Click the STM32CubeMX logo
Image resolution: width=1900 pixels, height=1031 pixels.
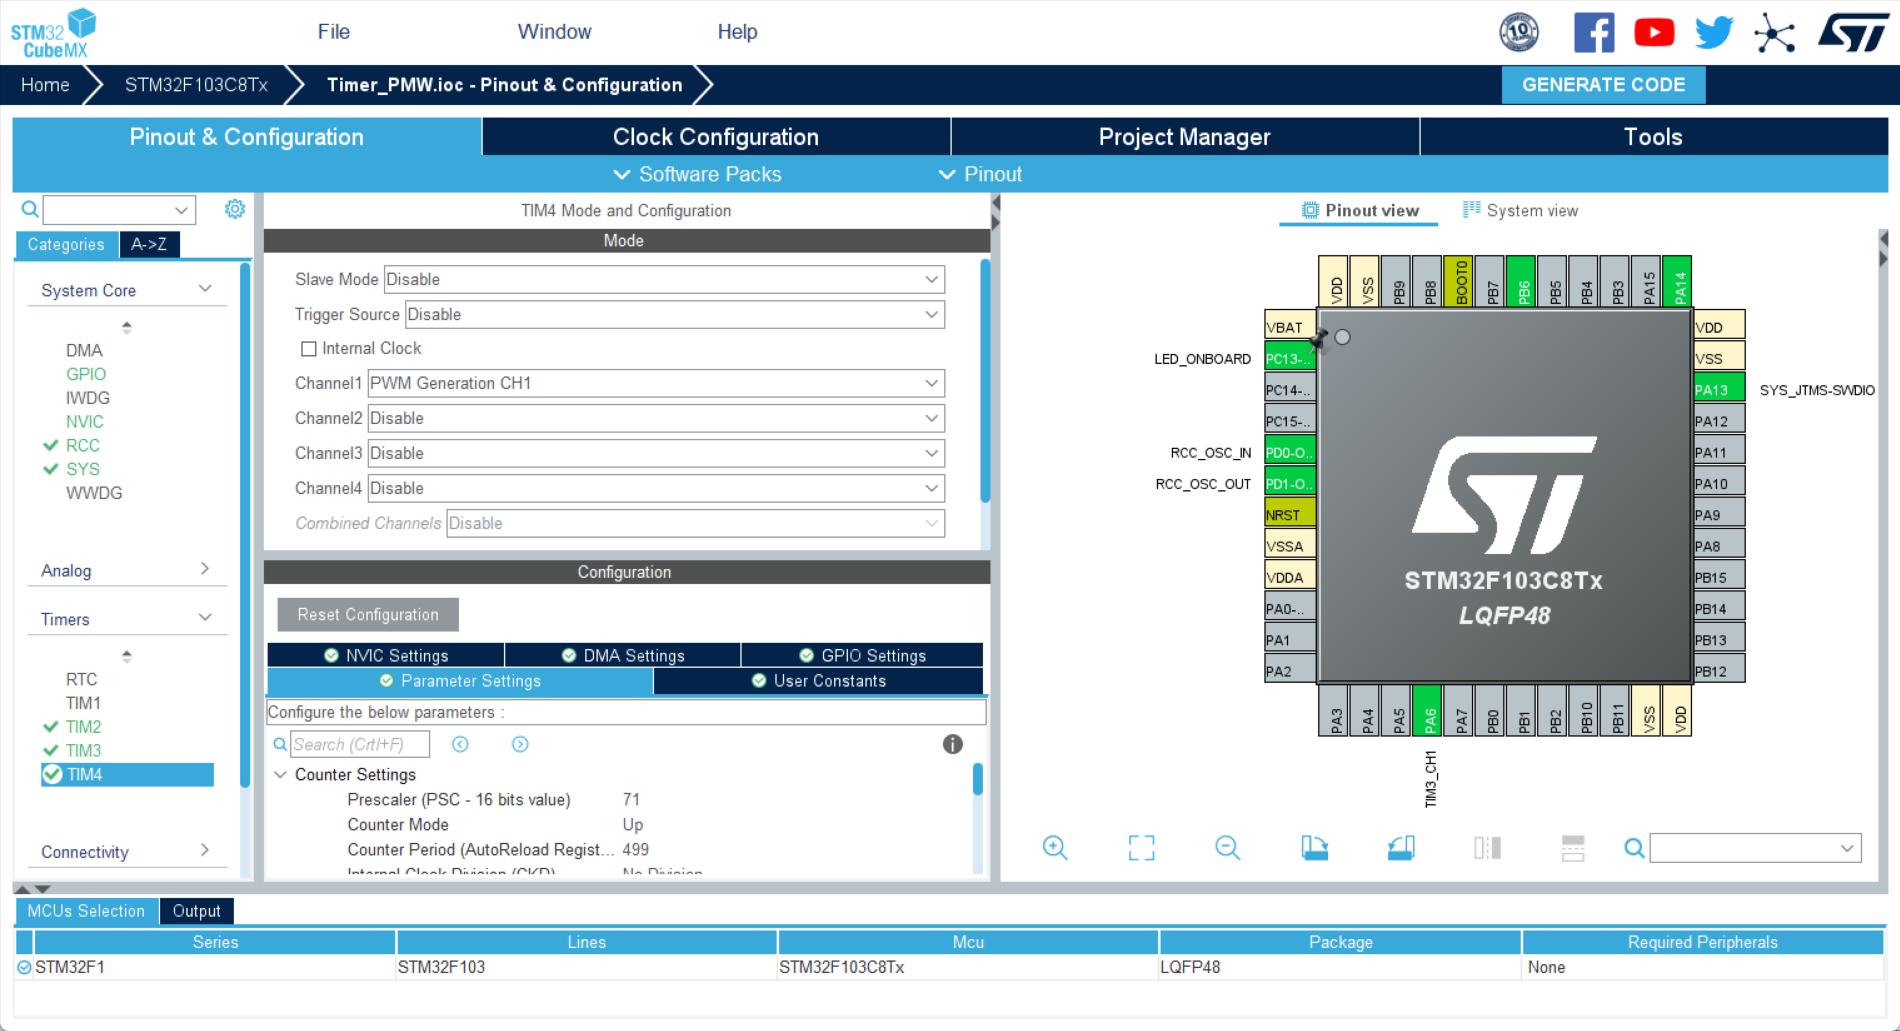pos(54,33)
